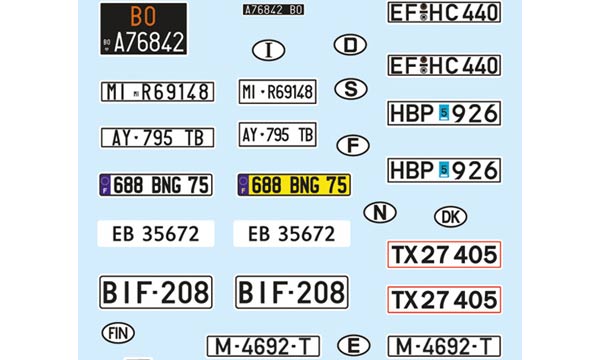600x360 pixels.
Task: Click the oval N country badge
Action: tap(380, 213)
